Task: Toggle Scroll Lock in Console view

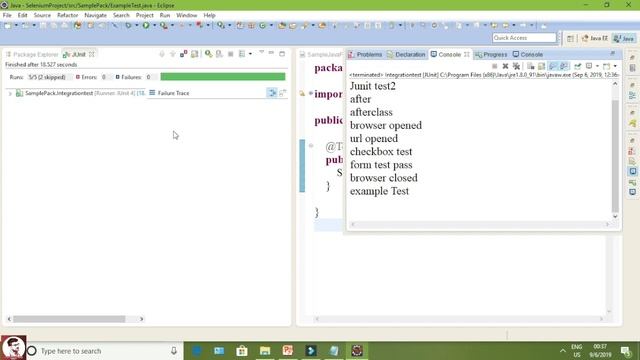Action: click(x=542, y=66)
